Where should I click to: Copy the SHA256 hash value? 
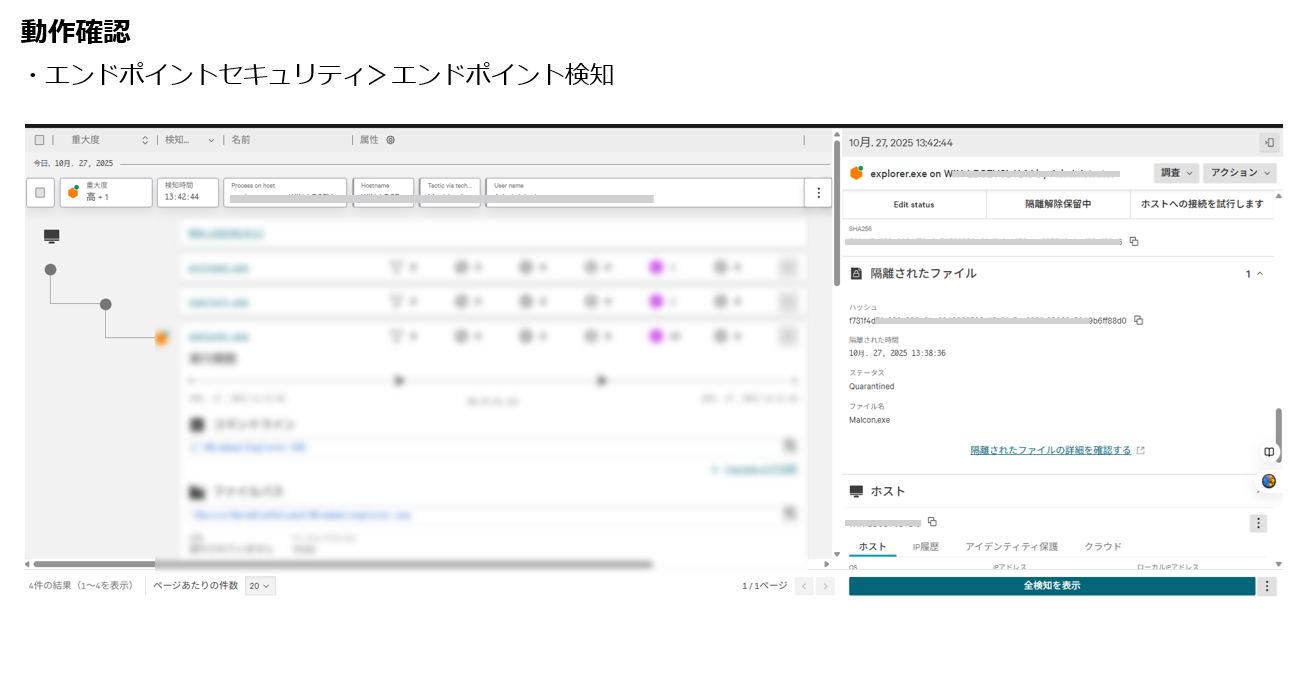coord(1134,241)
